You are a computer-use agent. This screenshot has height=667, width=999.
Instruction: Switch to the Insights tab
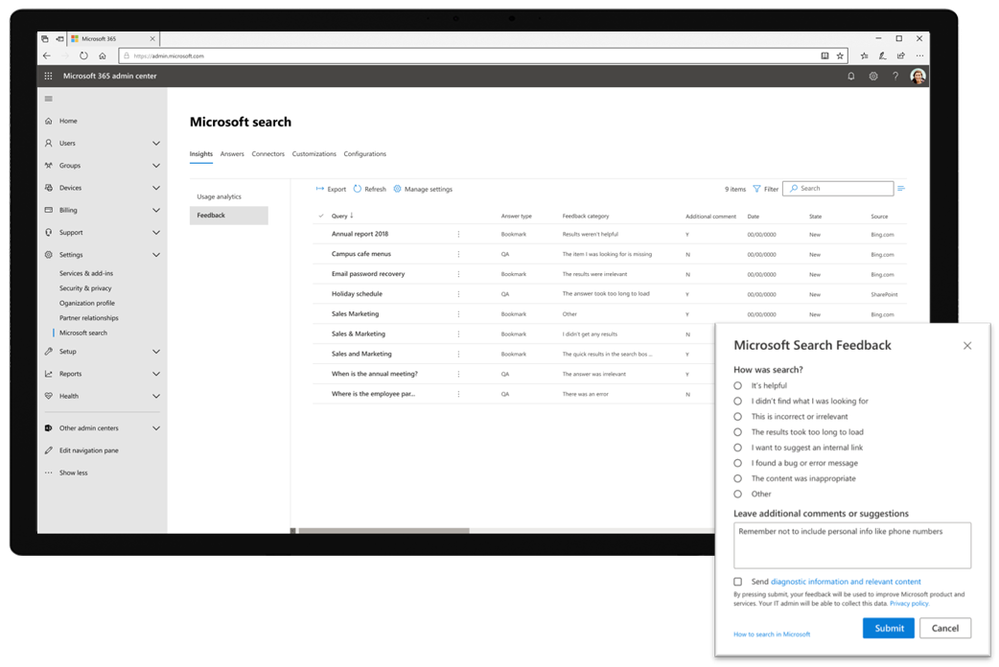[201, 154]
